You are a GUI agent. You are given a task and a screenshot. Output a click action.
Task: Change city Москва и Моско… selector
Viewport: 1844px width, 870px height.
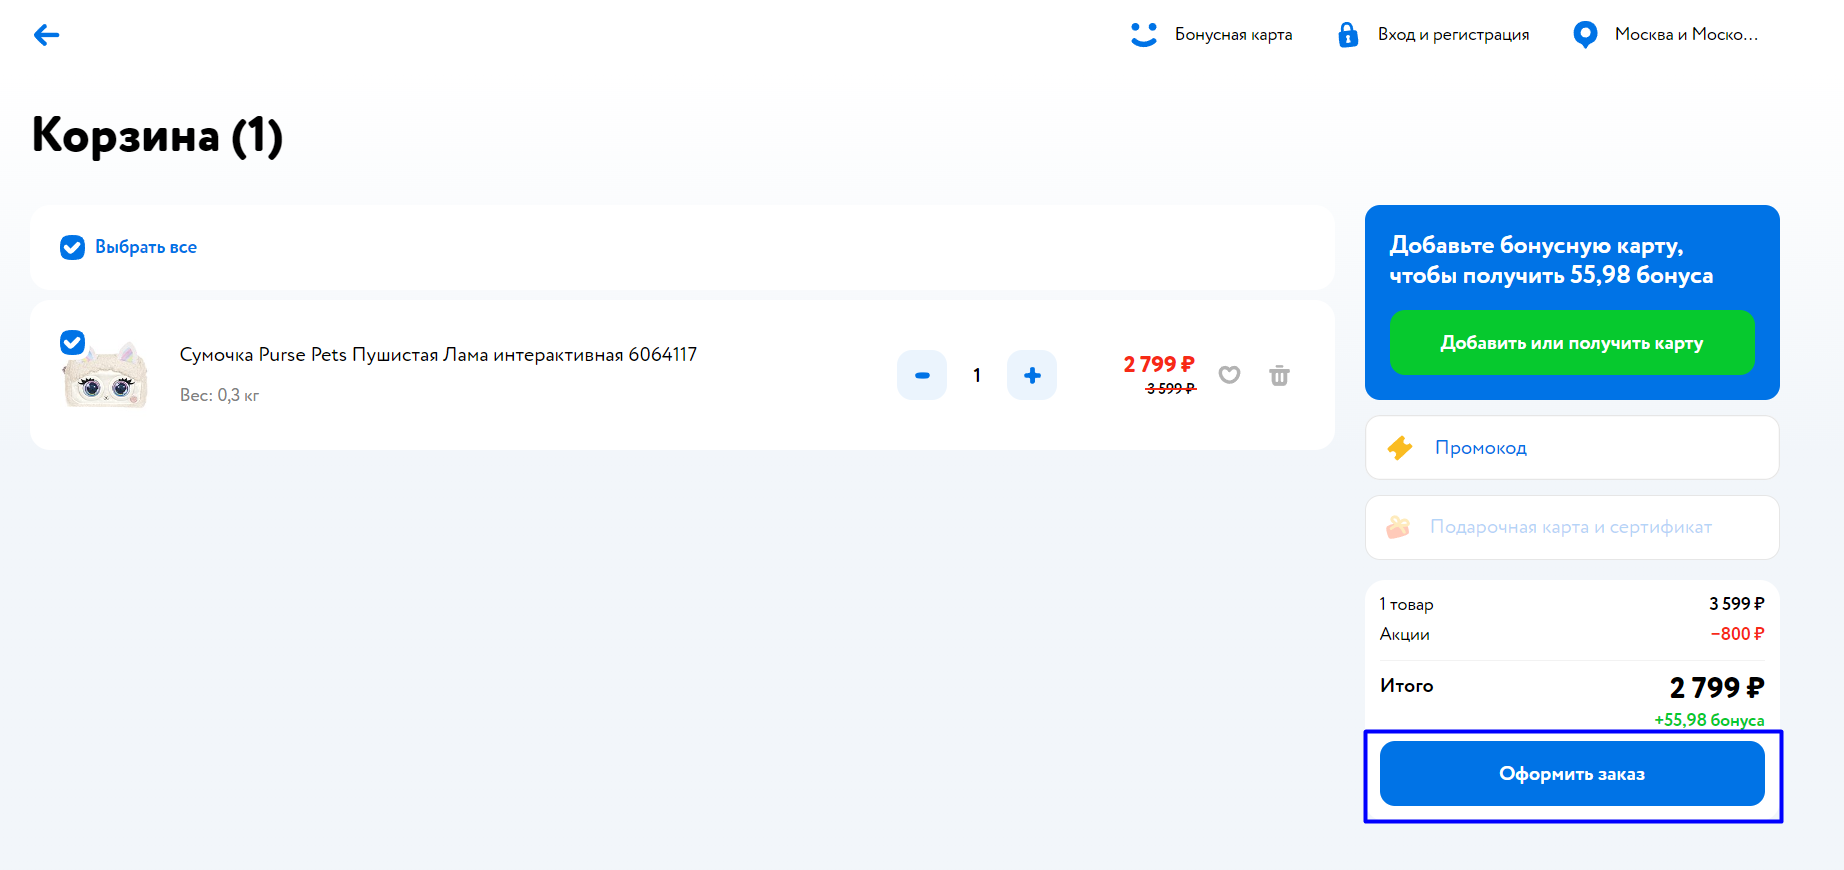pyautogui.click(x=1686, y=34)
